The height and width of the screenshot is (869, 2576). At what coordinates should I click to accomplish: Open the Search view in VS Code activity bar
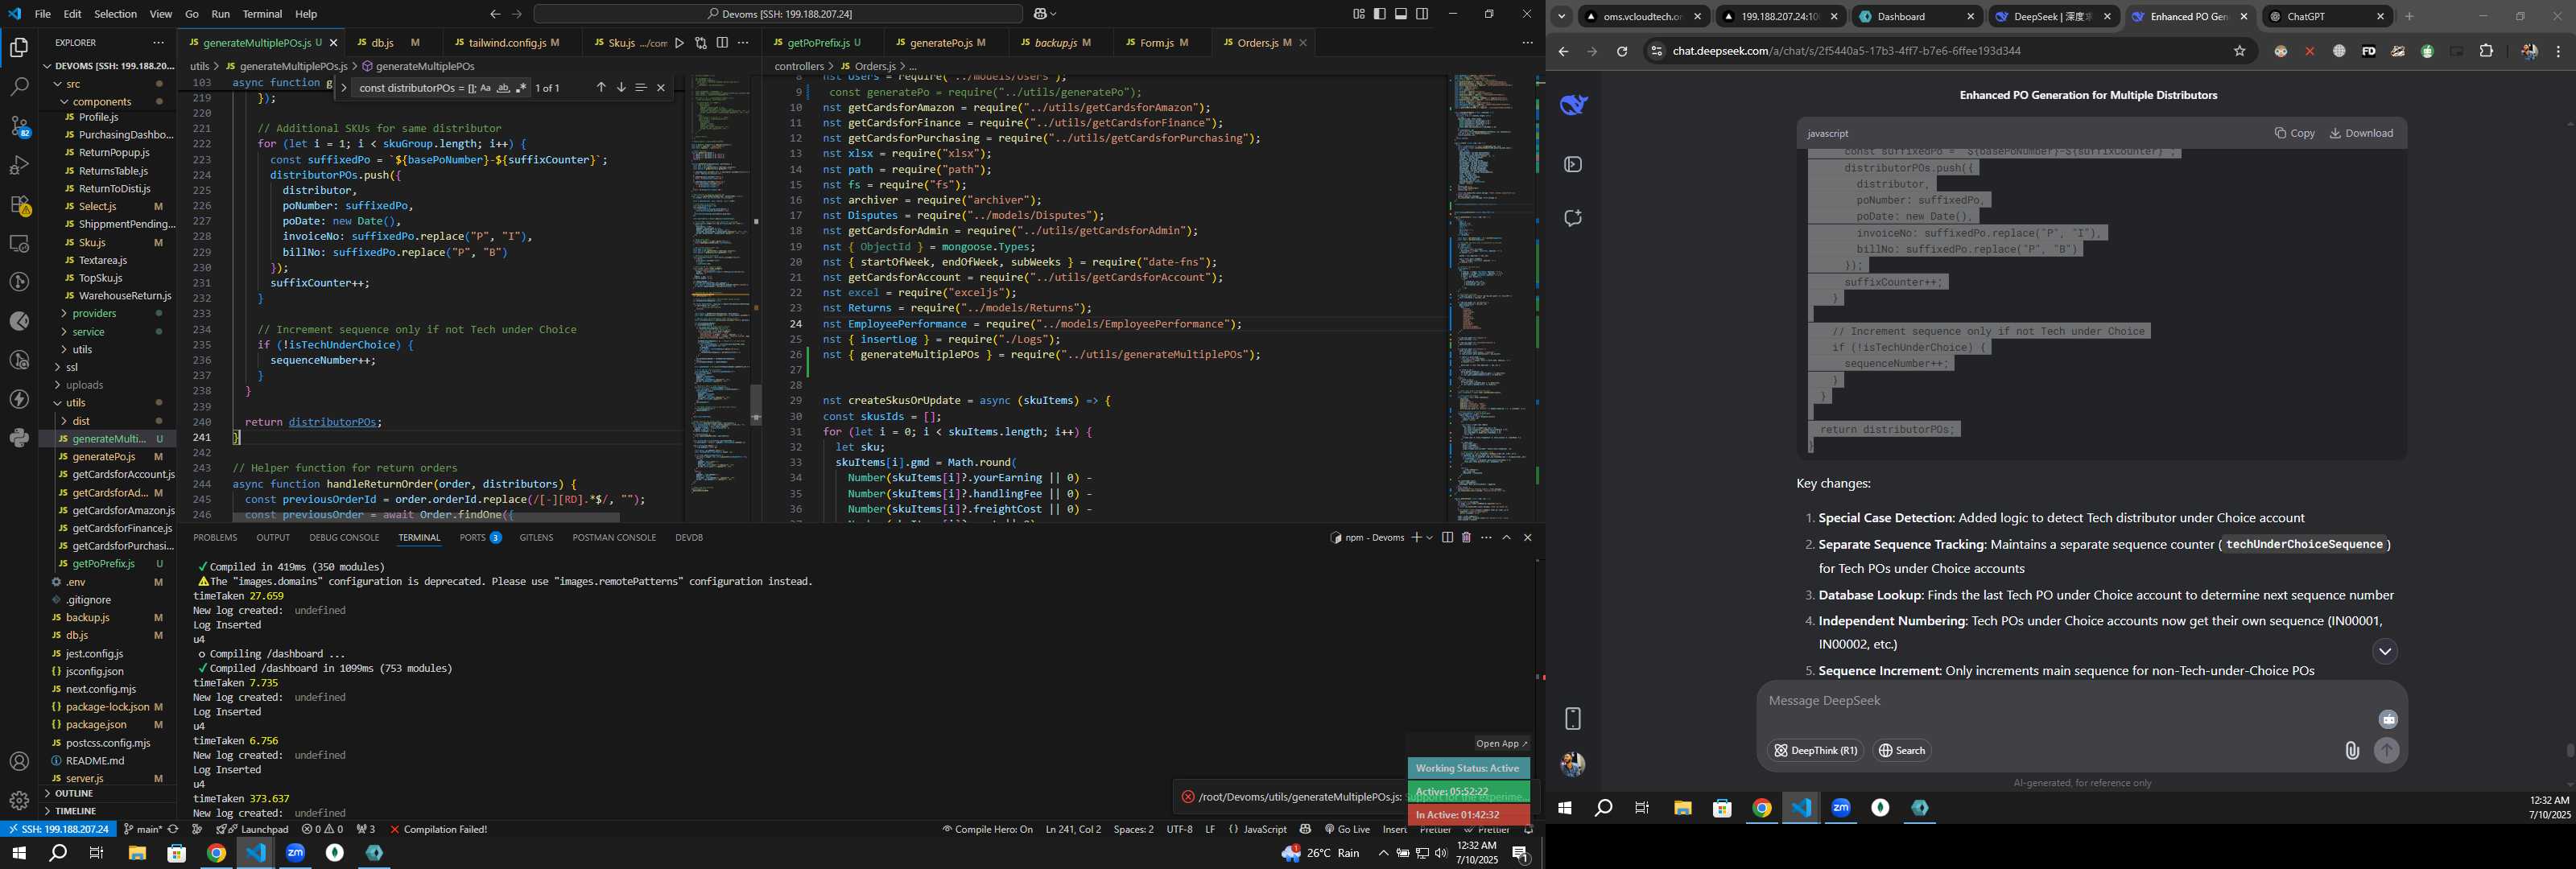pos(19,87)
